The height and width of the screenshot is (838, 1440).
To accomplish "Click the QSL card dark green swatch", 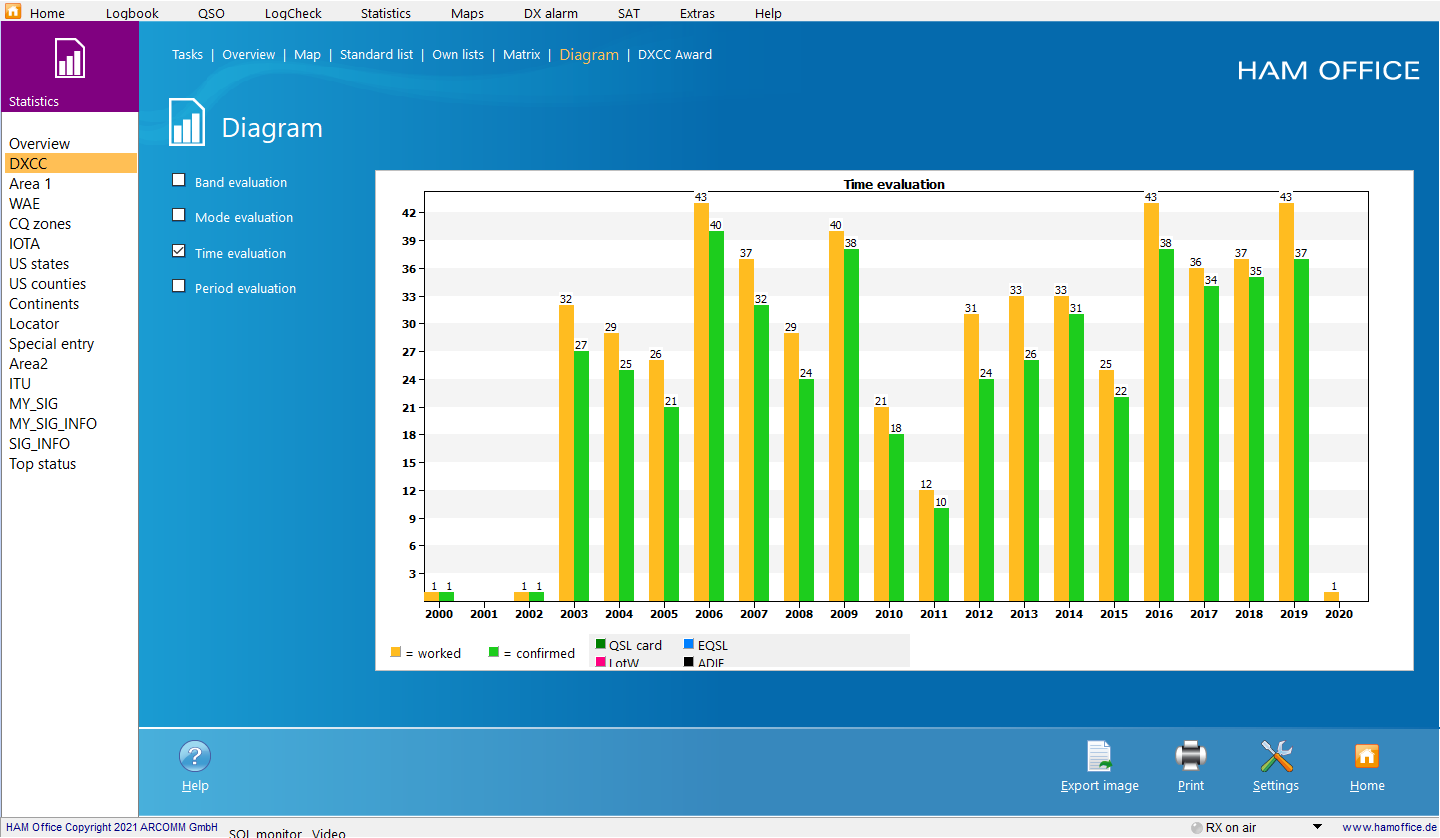I will (x=601, y=644).
